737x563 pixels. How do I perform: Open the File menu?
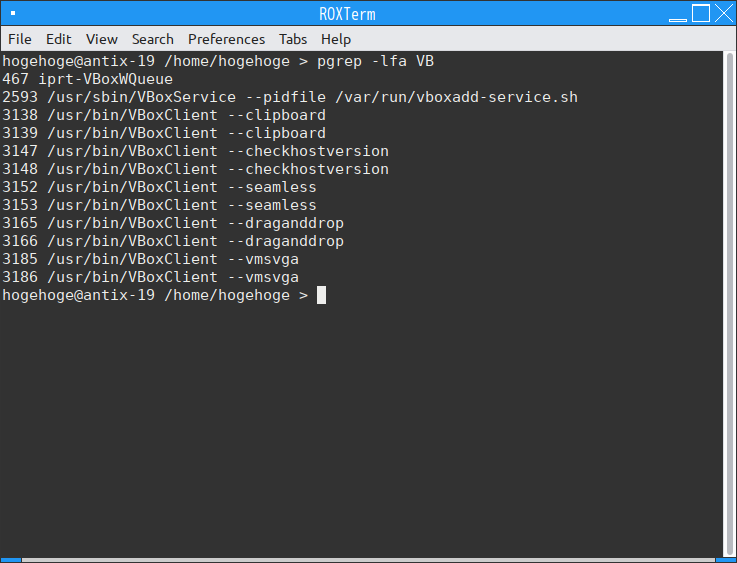pyautogui.click(x=20, y=39)
